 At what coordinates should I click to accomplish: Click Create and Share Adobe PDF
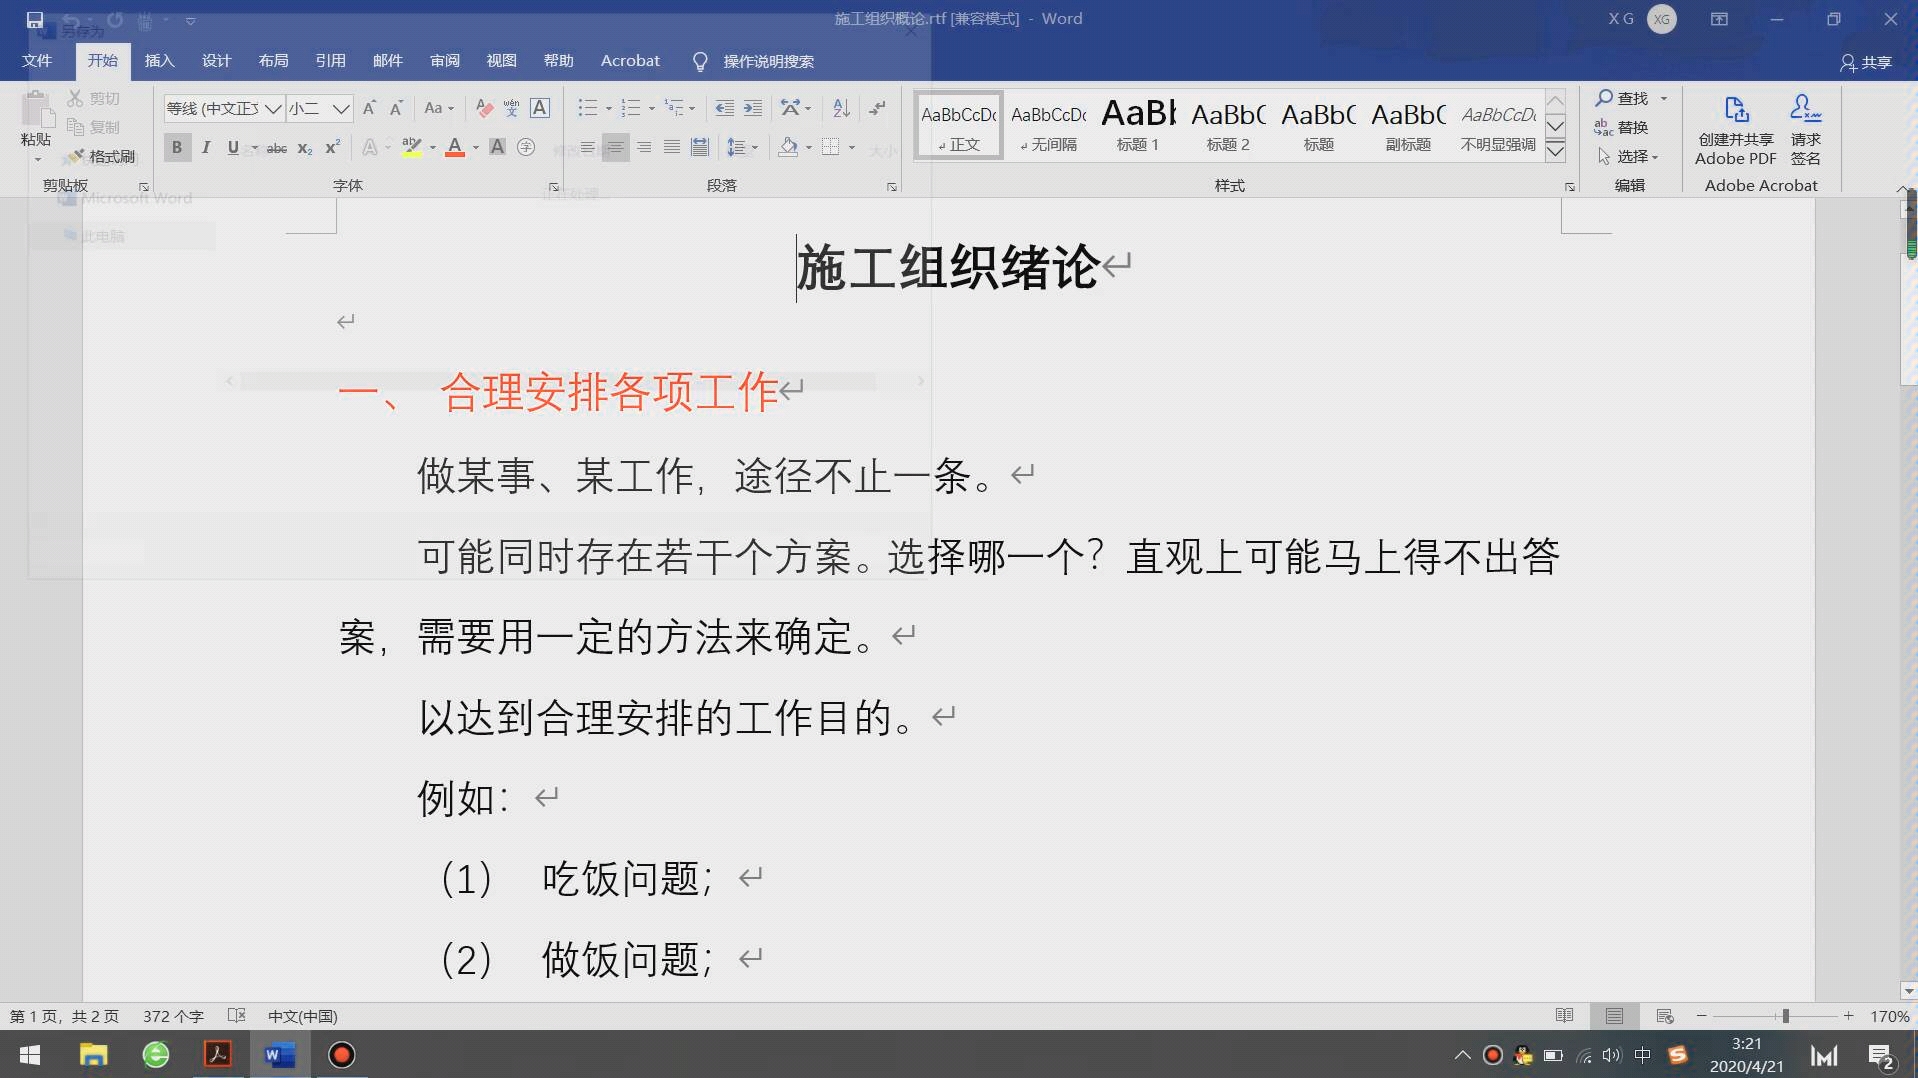click(1736, 131)
